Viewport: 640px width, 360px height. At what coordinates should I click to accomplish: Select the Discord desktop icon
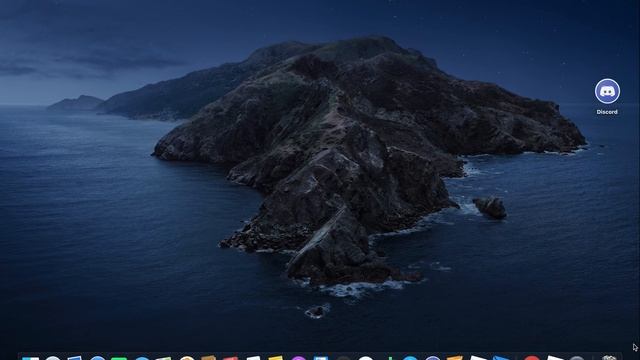607,91
